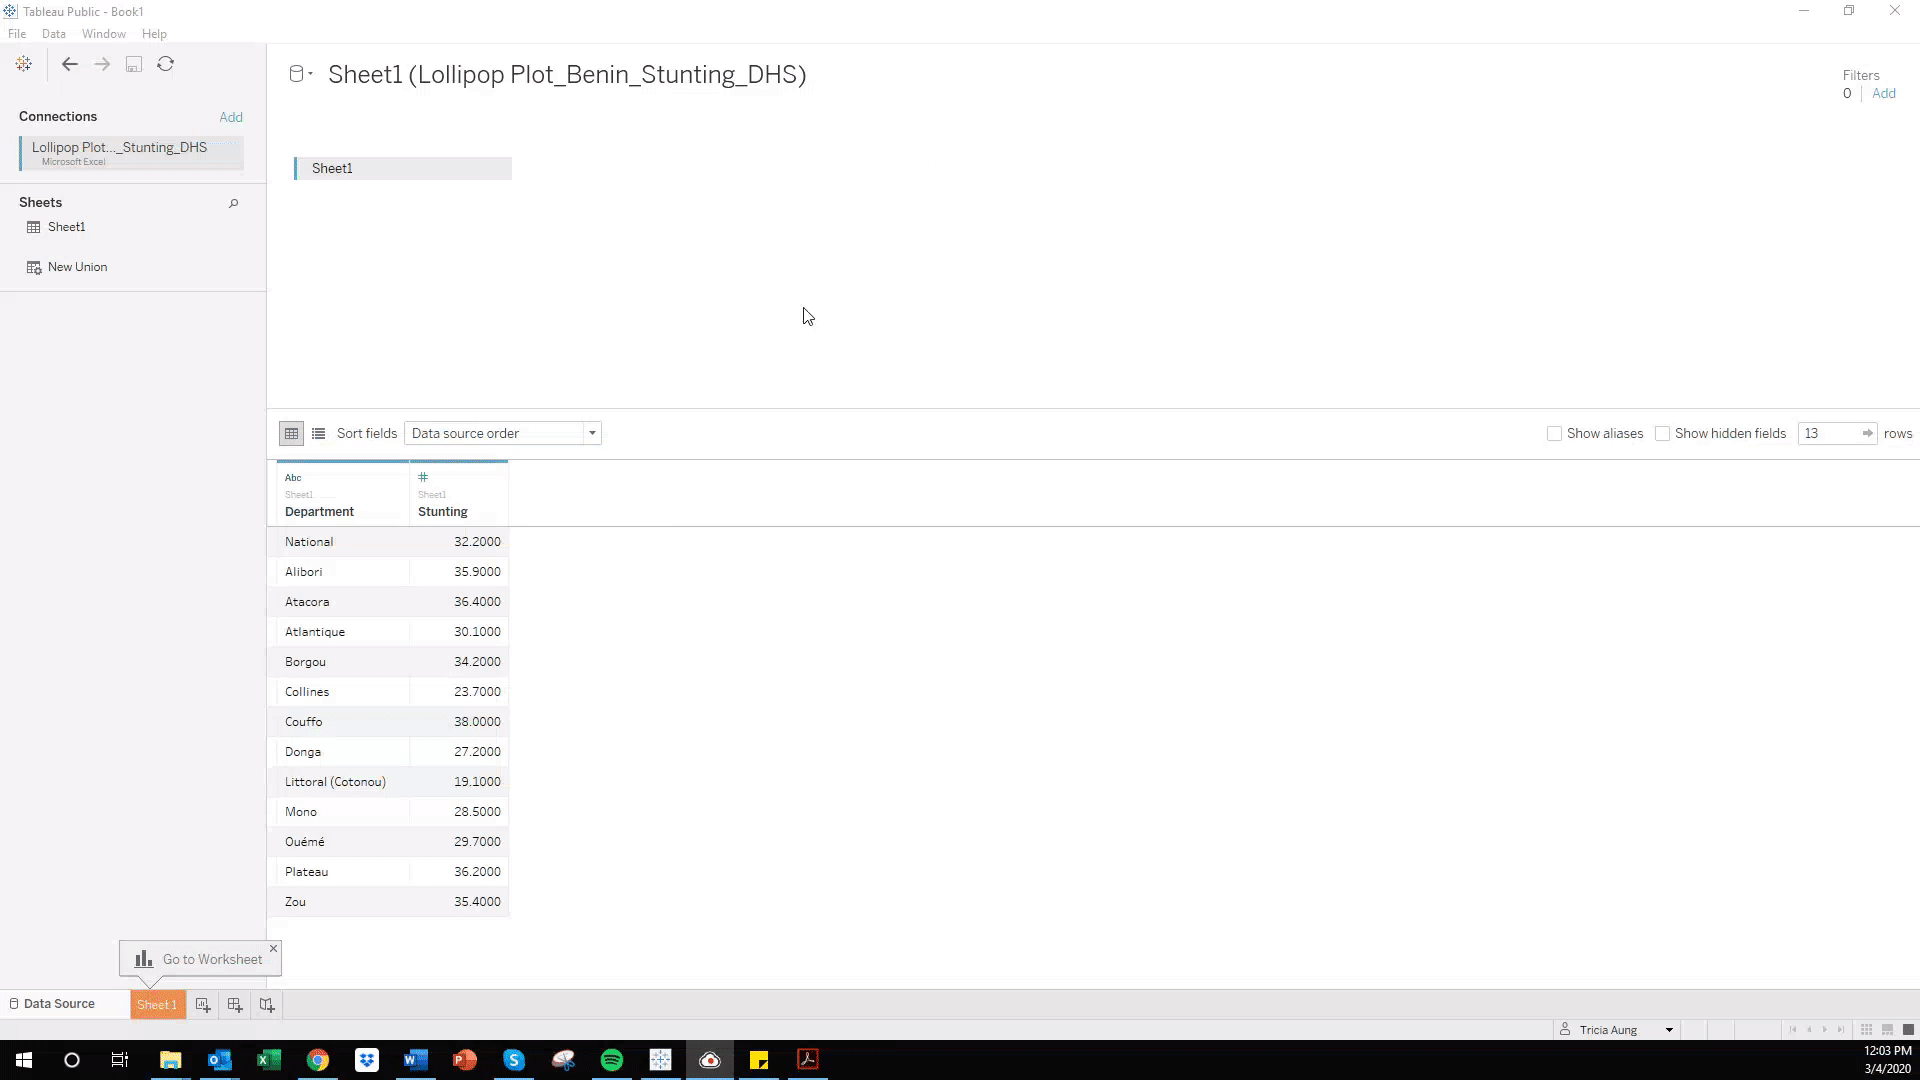Click the Tableau logo icon in the toolbar

tap(23, 64)
